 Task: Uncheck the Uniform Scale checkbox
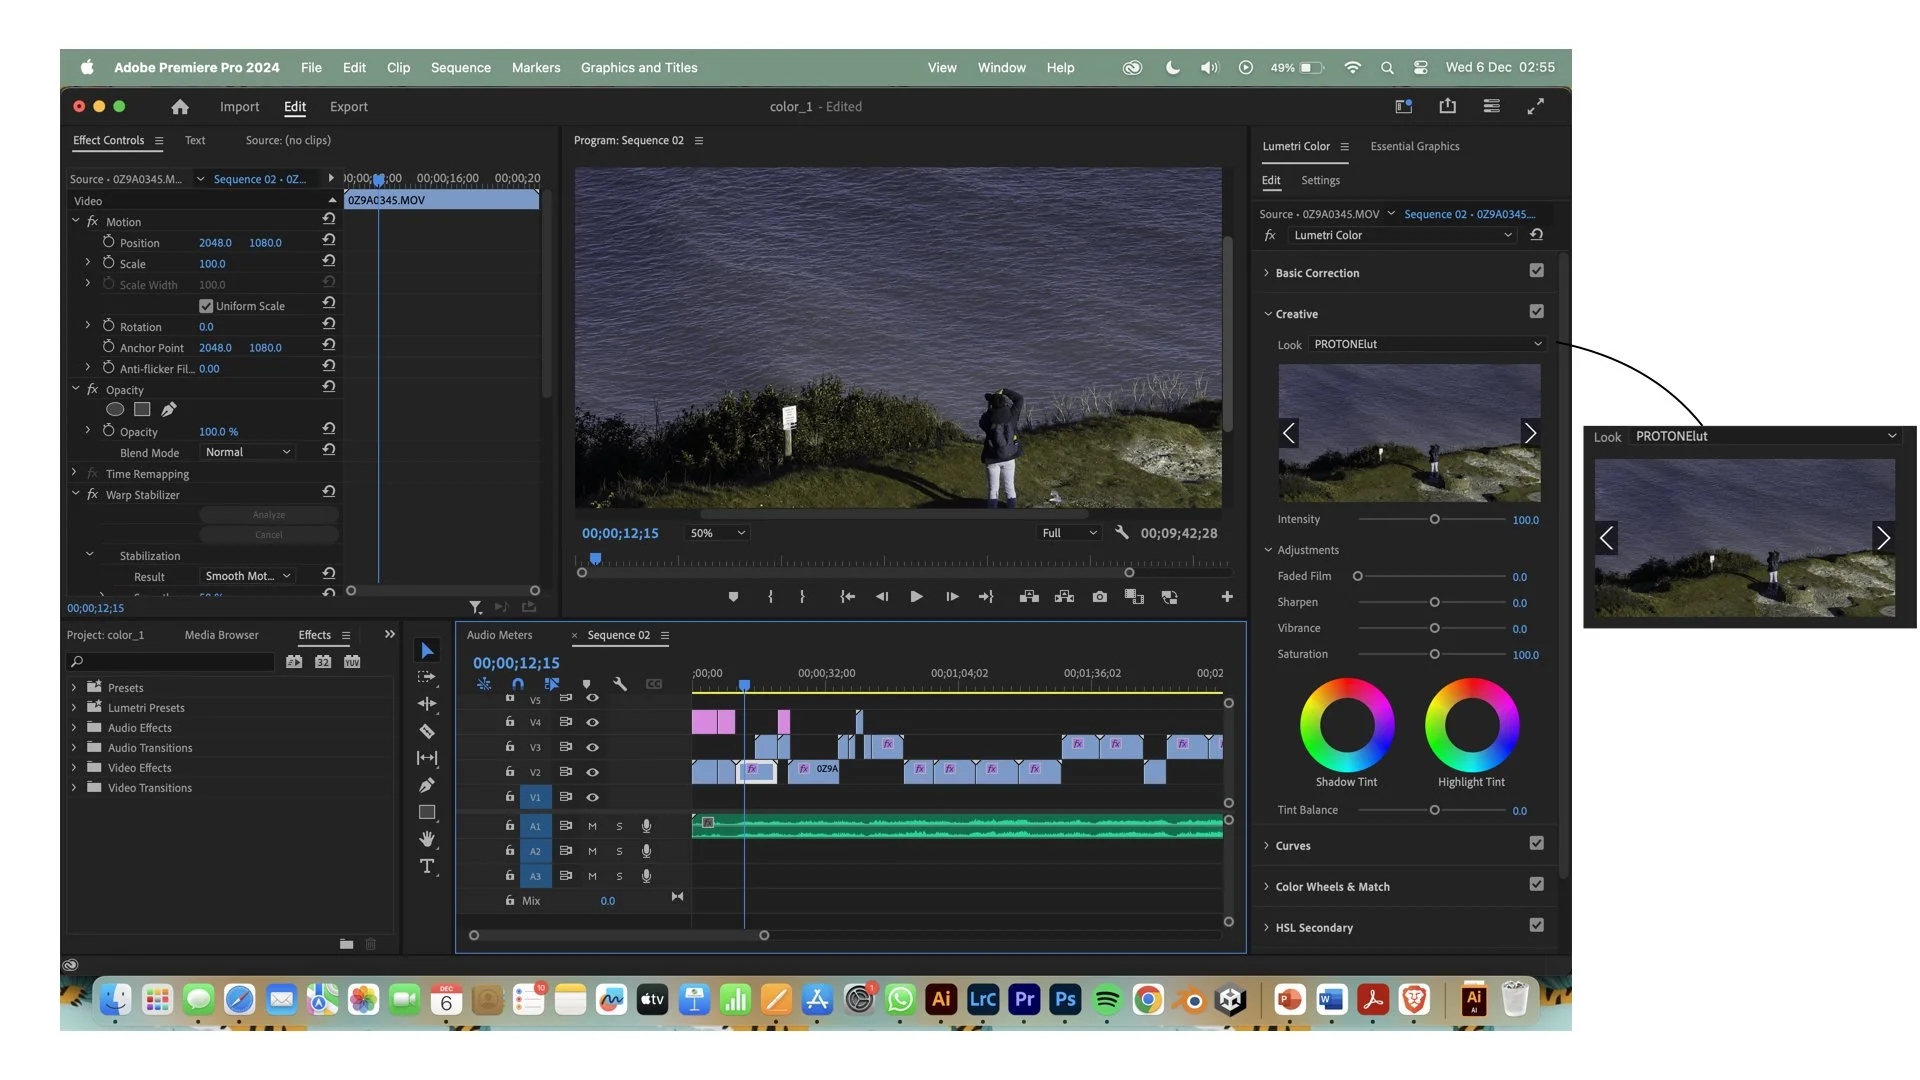pyautogui.click(x=206, y=306)
